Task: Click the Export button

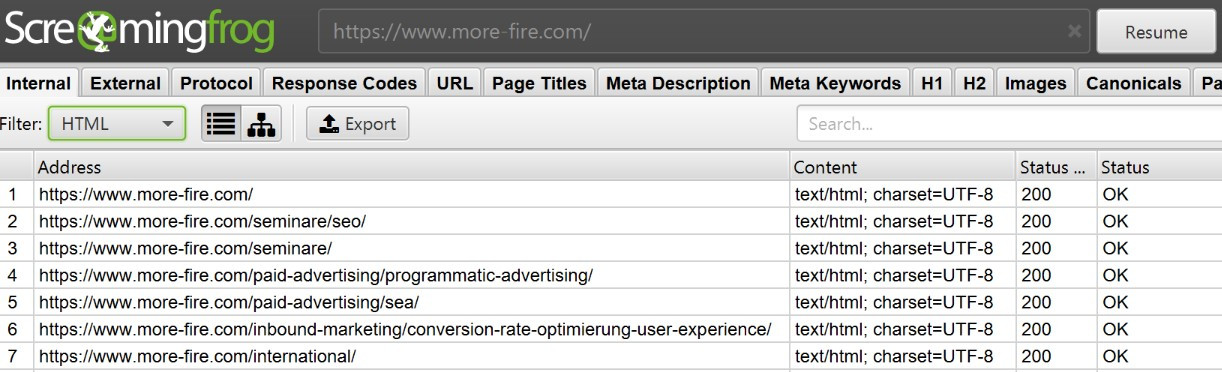Action: (x=357, y=124)
